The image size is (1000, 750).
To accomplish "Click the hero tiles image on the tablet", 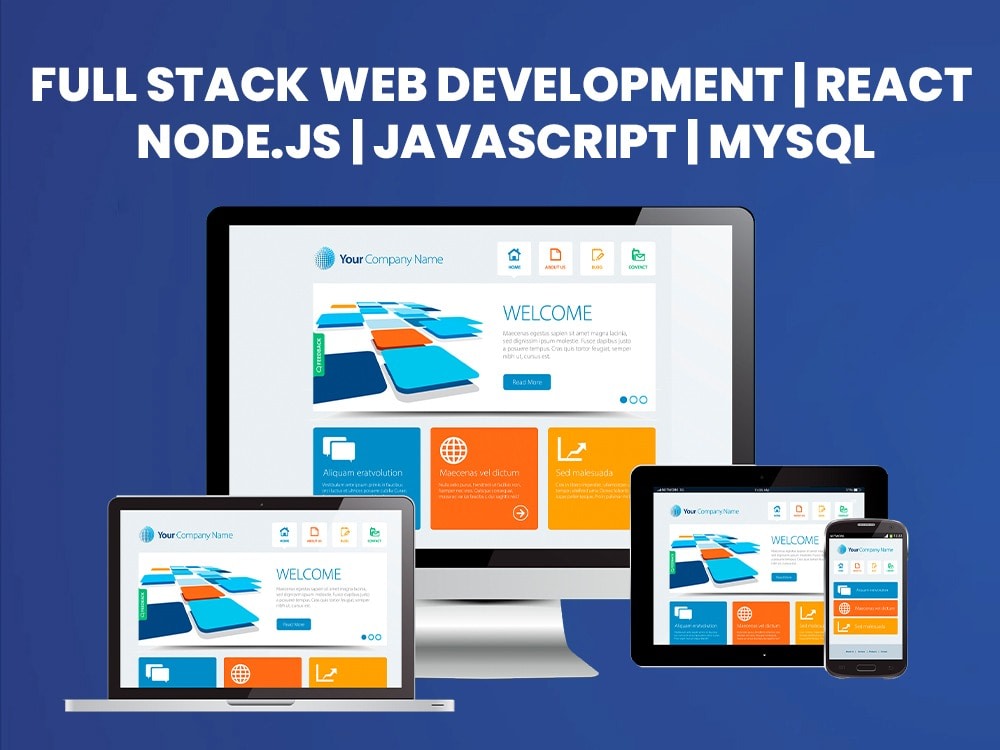I will pyautogui.click(x=715, y=561).
